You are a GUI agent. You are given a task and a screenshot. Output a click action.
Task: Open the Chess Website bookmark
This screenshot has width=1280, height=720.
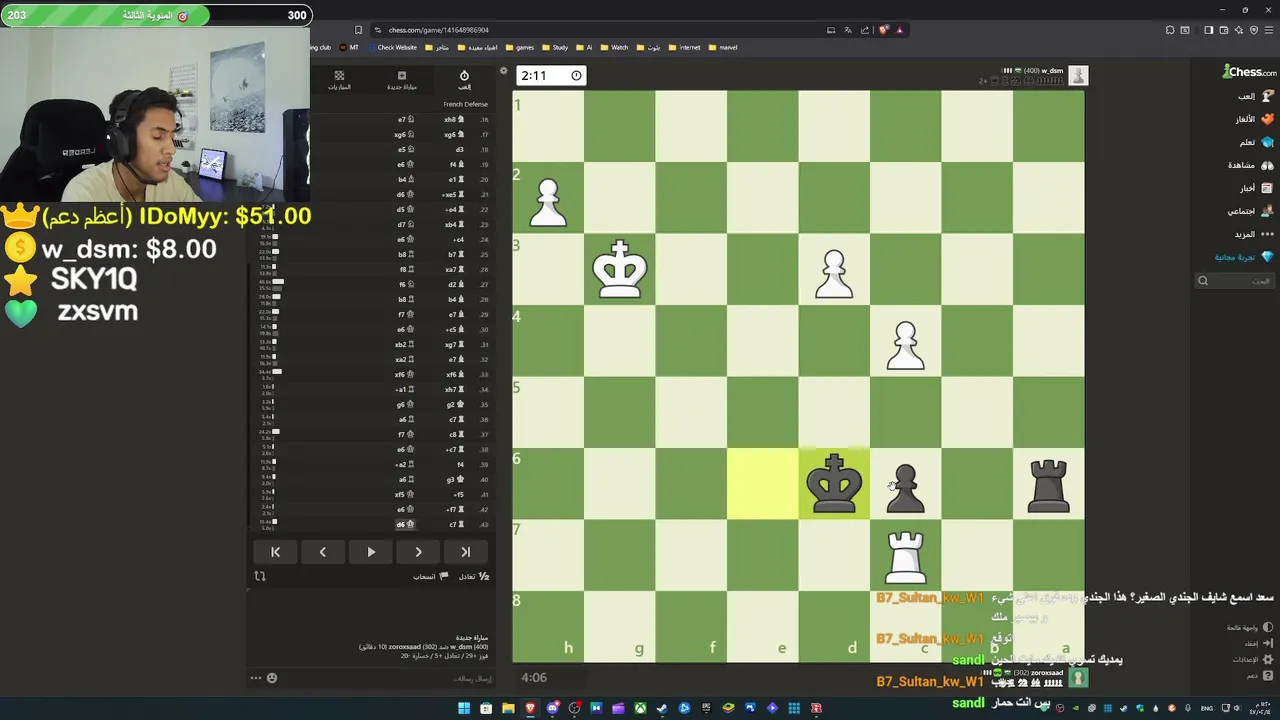point(392,47)
